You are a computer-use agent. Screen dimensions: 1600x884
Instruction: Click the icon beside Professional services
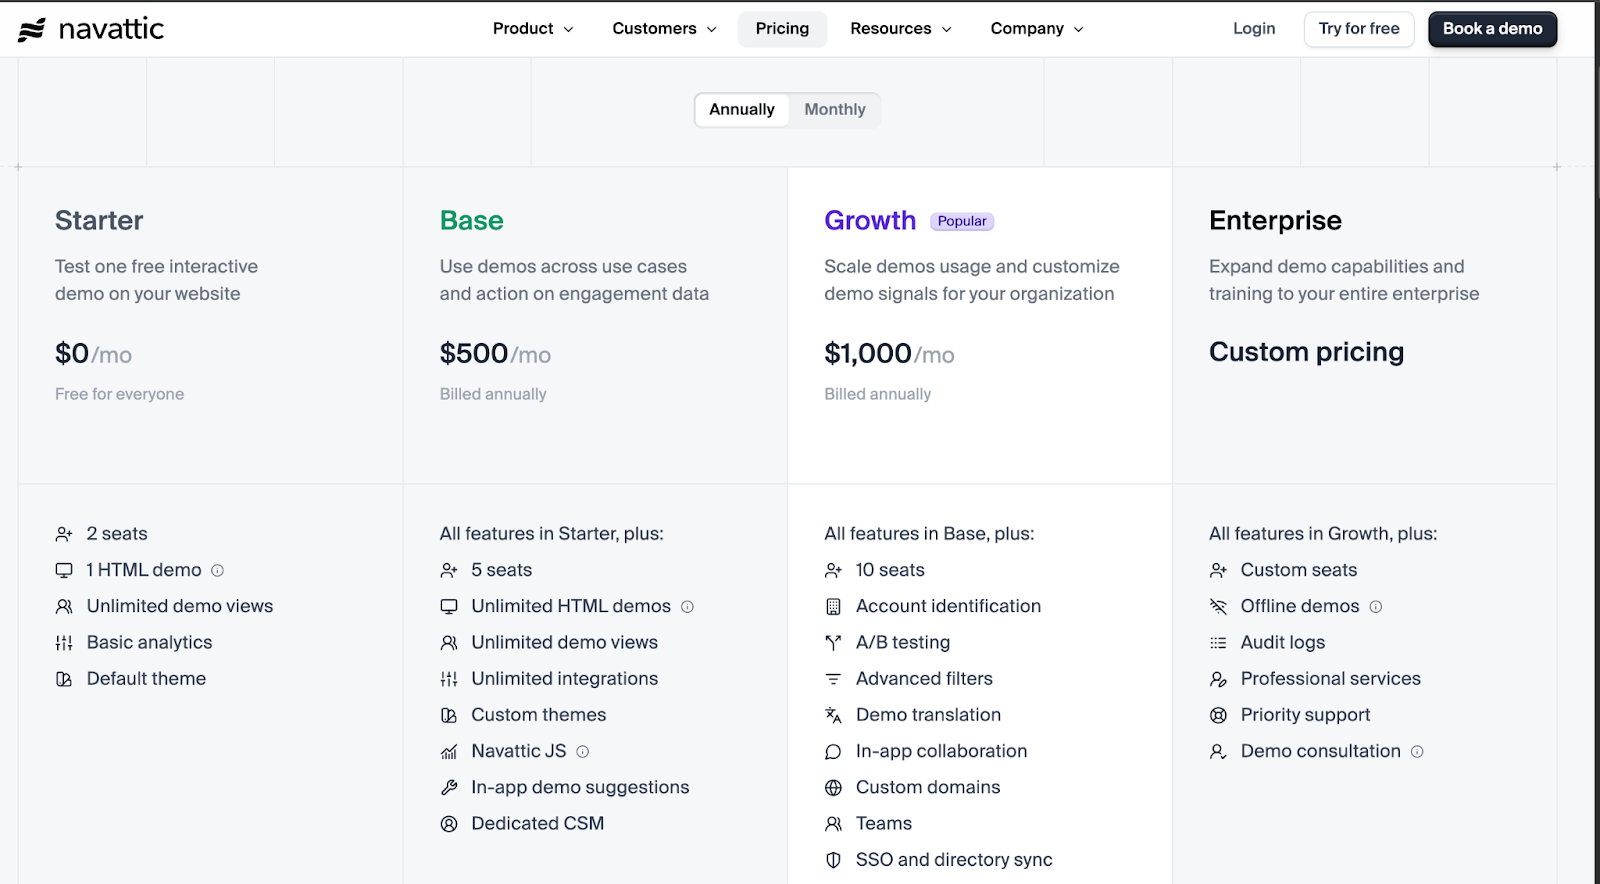click(1218, 679)
